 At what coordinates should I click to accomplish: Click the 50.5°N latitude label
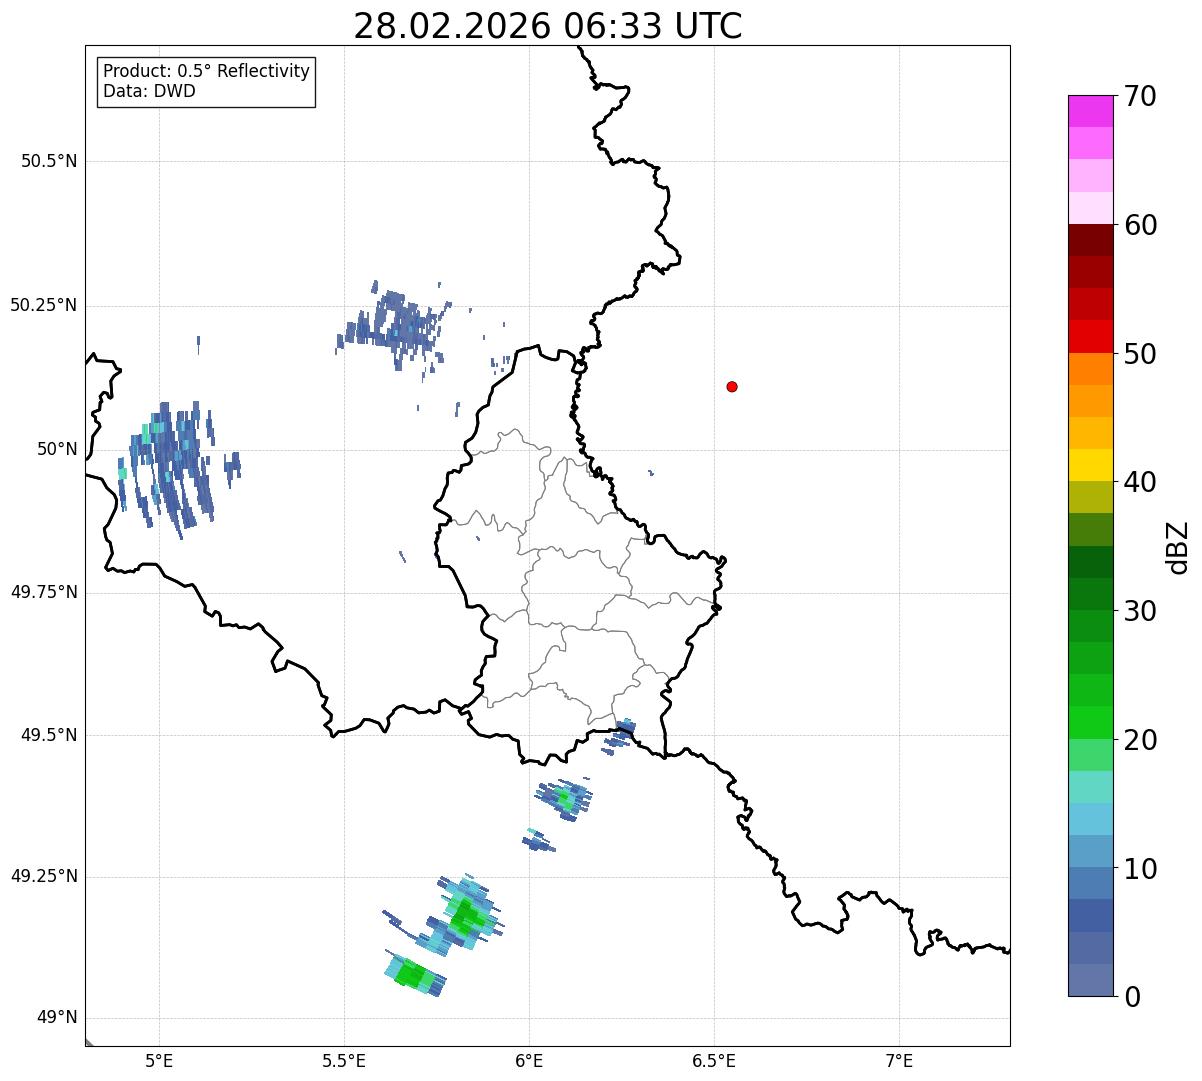point(49,161)
